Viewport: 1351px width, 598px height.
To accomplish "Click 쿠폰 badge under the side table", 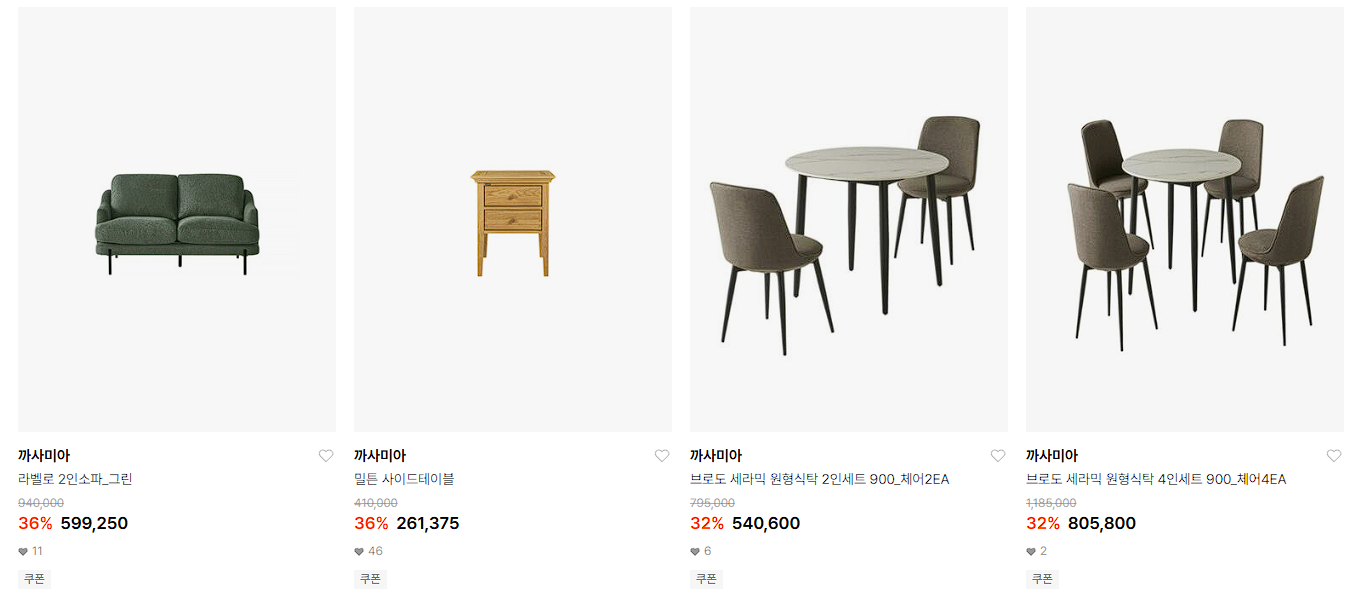I will [370, 579].
